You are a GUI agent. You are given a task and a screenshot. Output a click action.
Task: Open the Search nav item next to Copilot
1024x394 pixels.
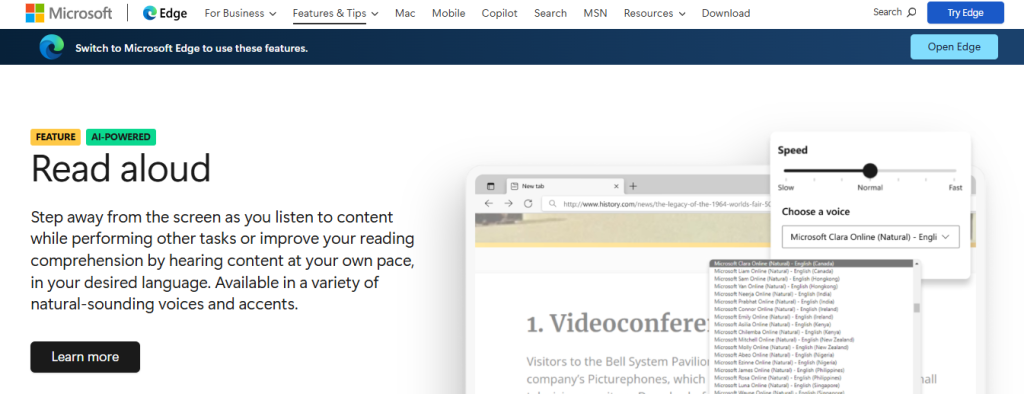pyautogui.click(x=551, y=13)
